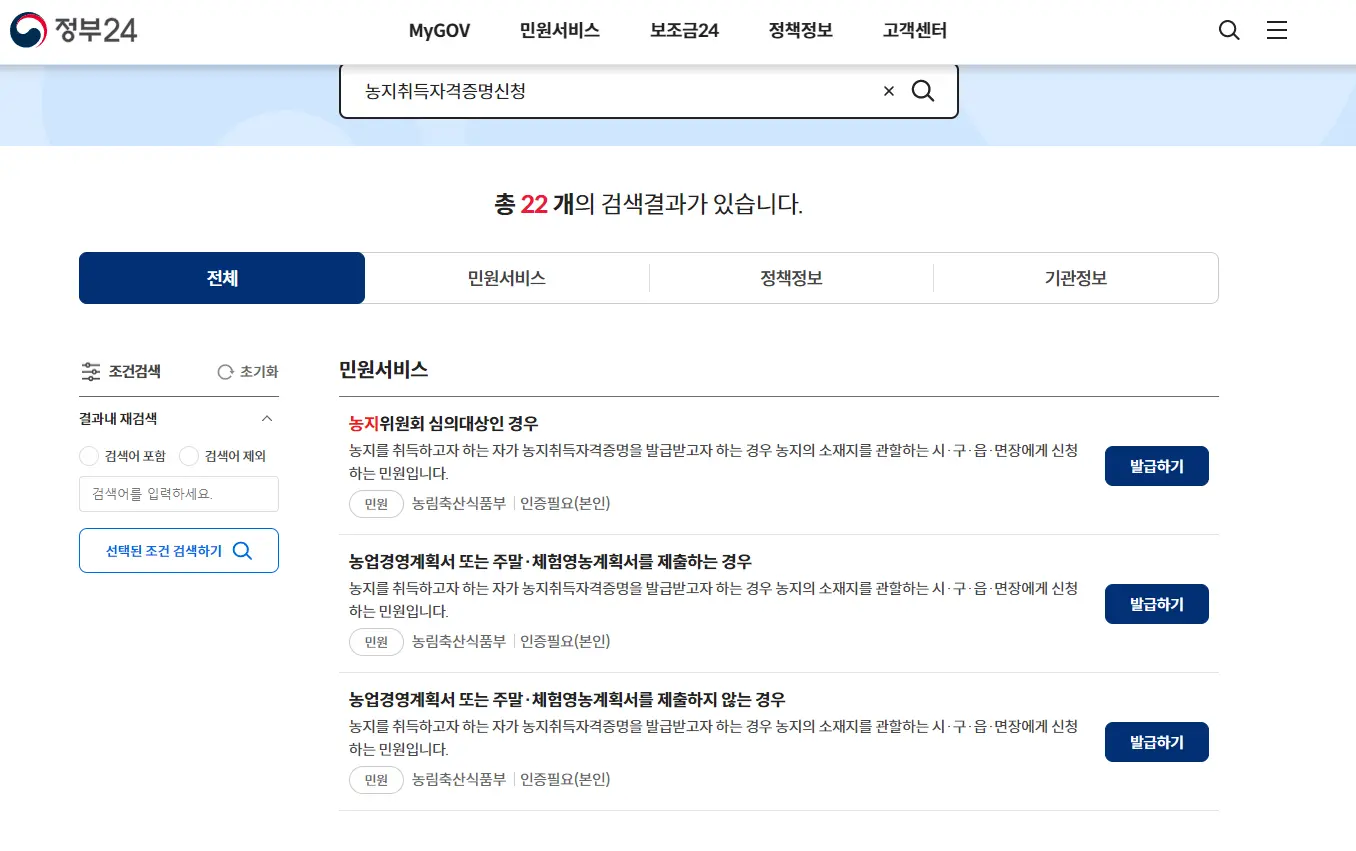The width and height of the screenshot is (1356, 851).
Task: Click the 검색어를 입력하세요 input field
Action: tap(178, 493)
